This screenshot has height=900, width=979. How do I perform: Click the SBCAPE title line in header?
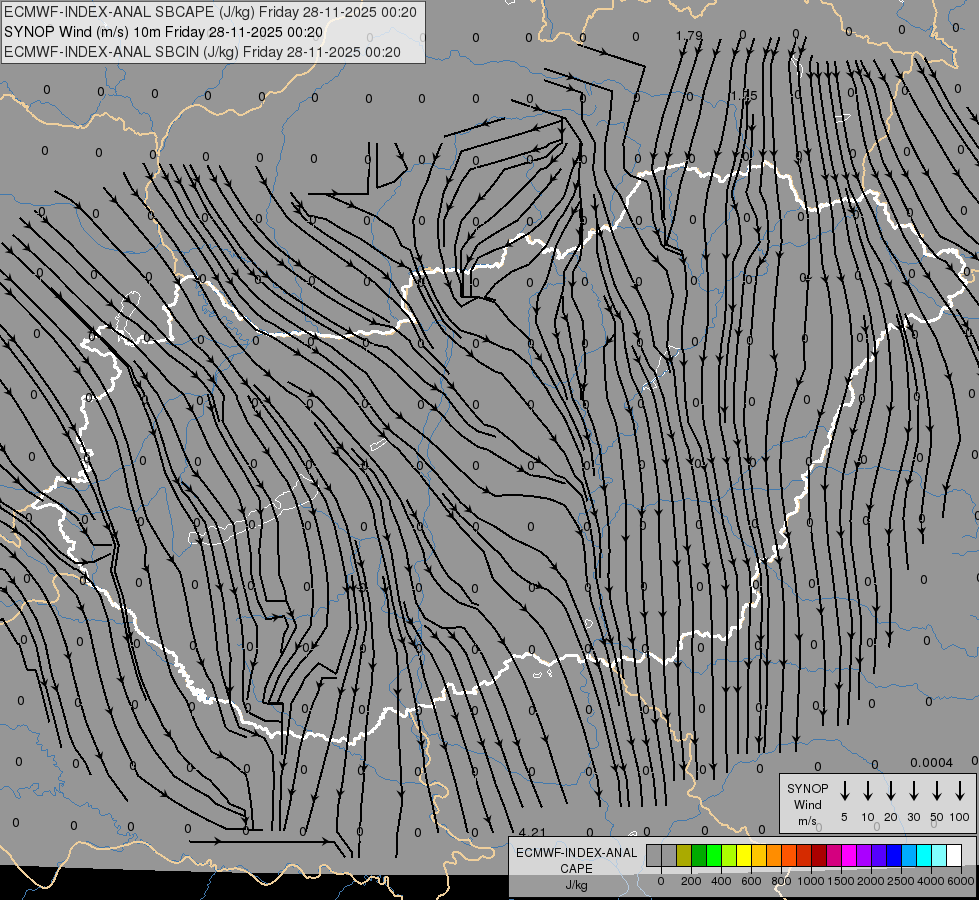210,12
